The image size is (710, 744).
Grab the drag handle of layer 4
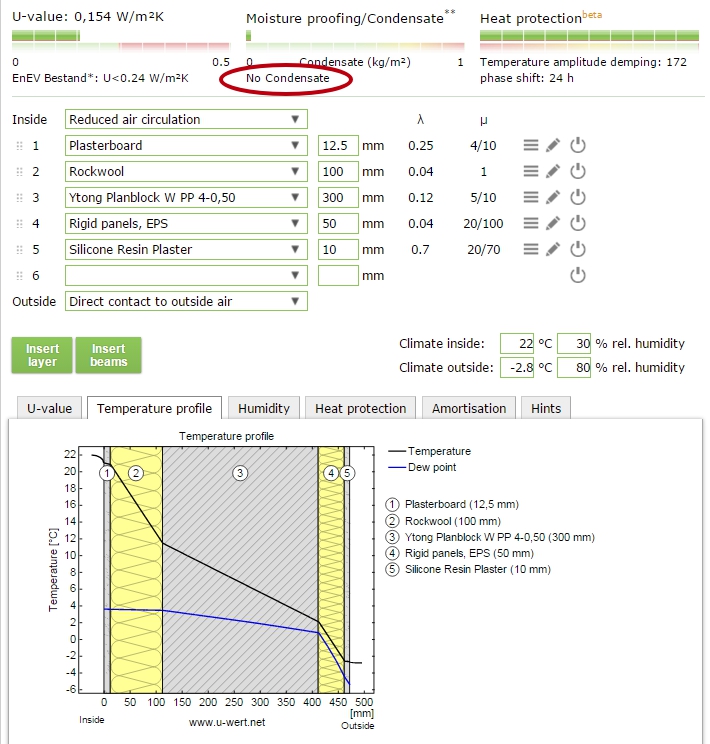19,224
